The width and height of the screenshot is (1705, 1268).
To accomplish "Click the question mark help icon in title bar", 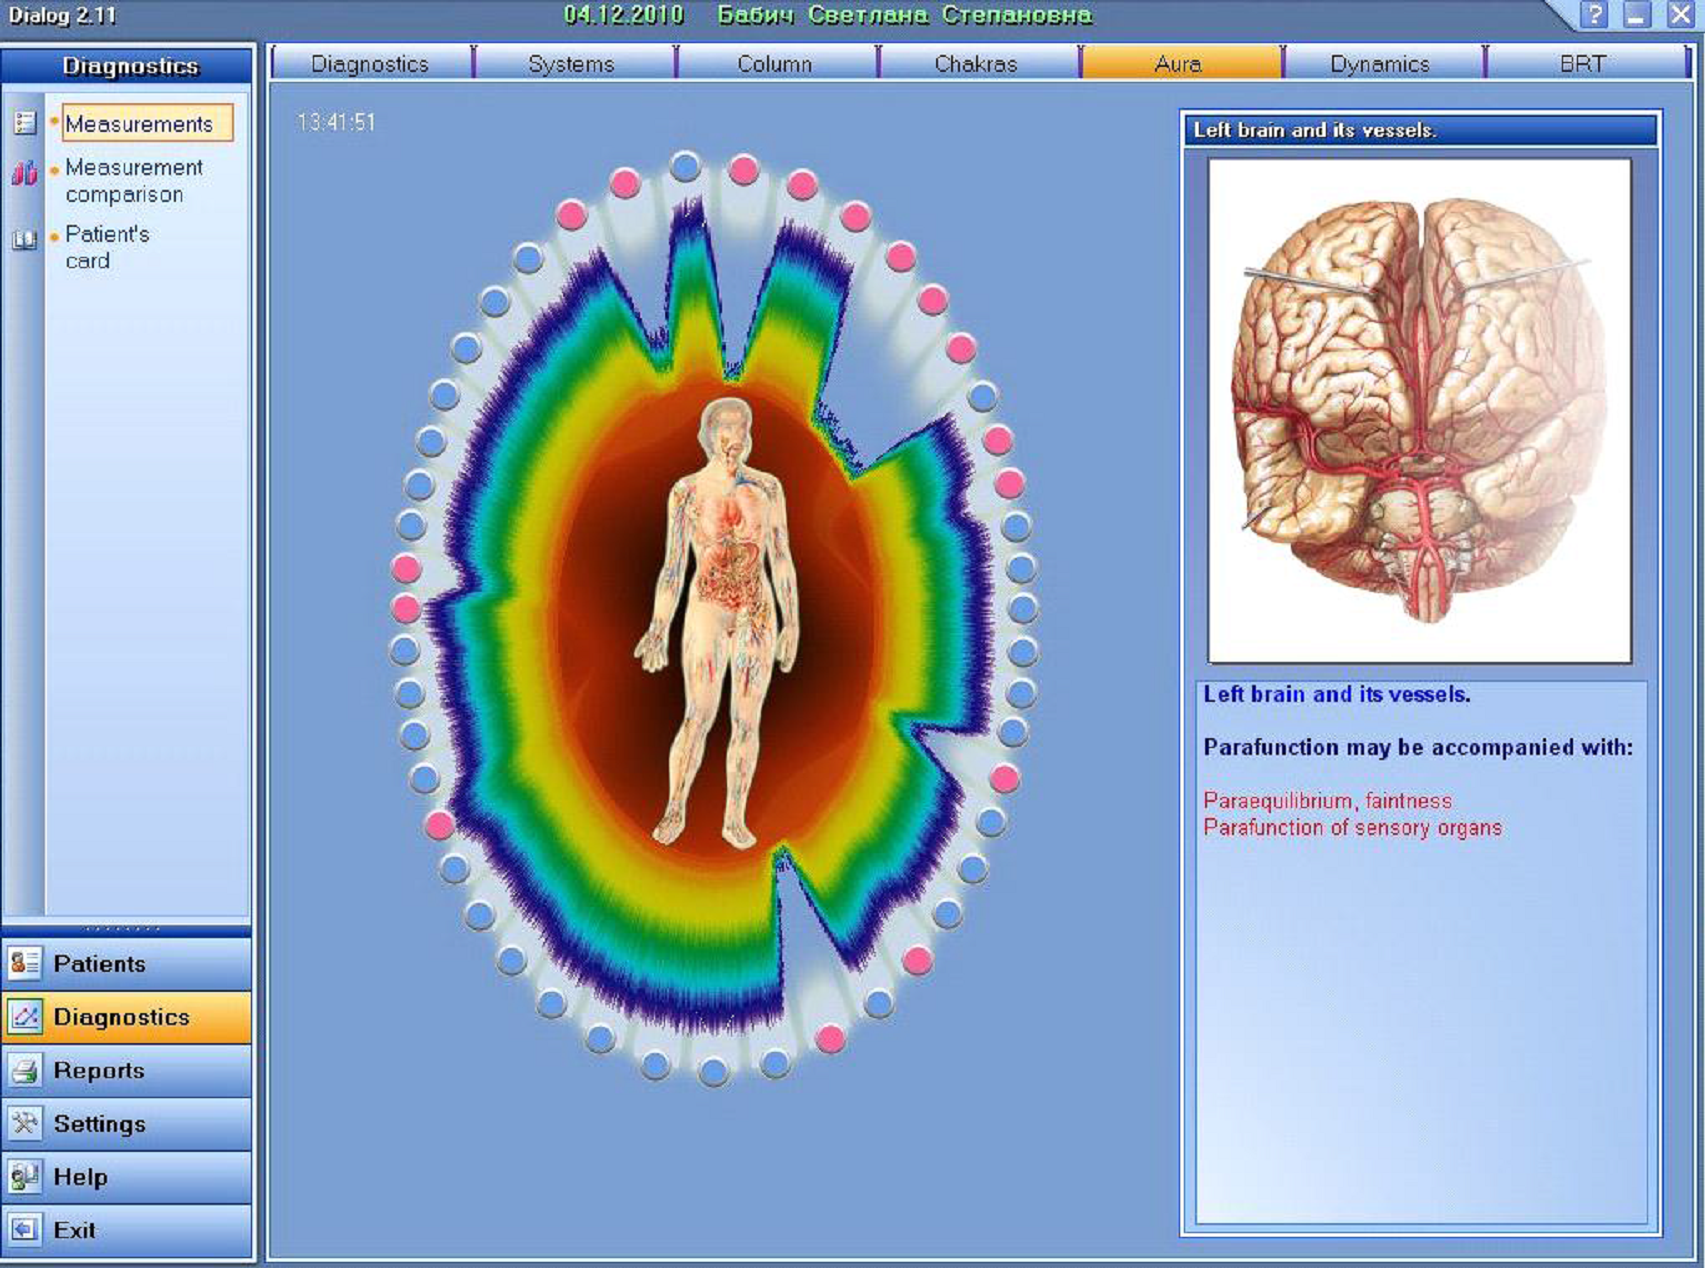I will click(1595, 15).
